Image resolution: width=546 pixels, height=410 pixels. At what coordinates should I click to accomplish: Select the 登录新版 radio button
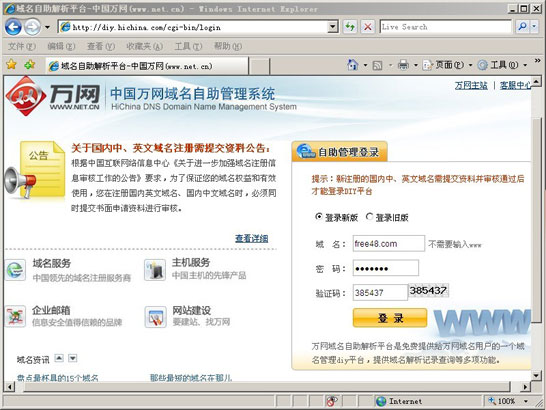pos(319,217)
